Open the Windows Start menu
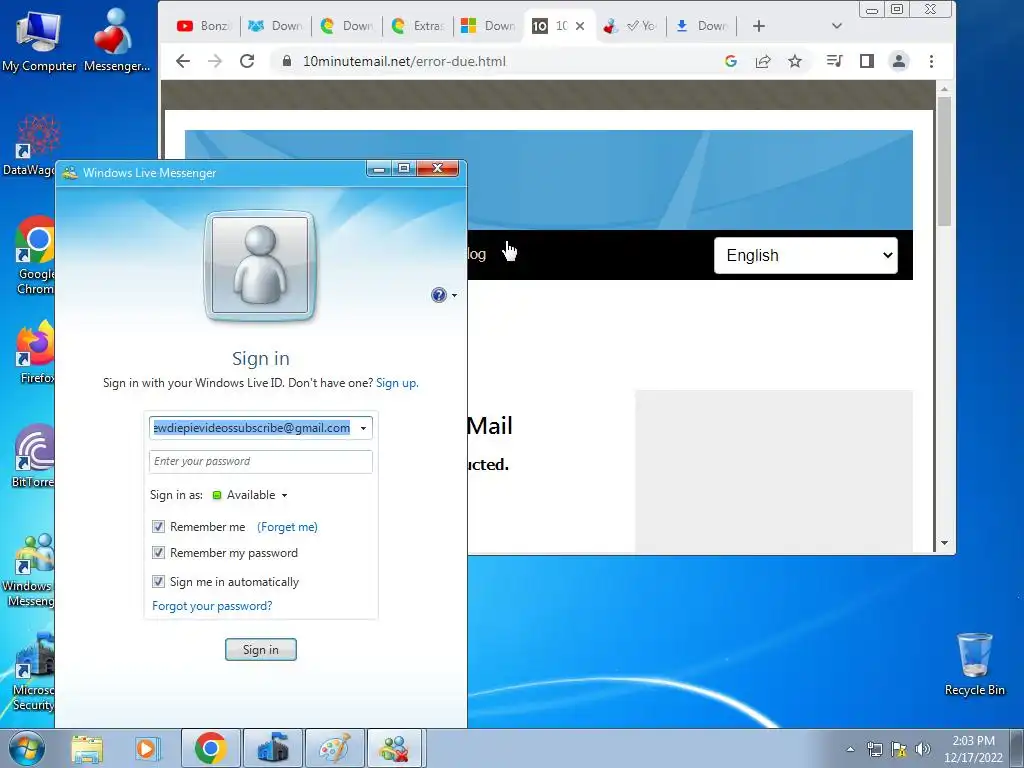This screenshot has width=1024, height=768. pos(26,748)
